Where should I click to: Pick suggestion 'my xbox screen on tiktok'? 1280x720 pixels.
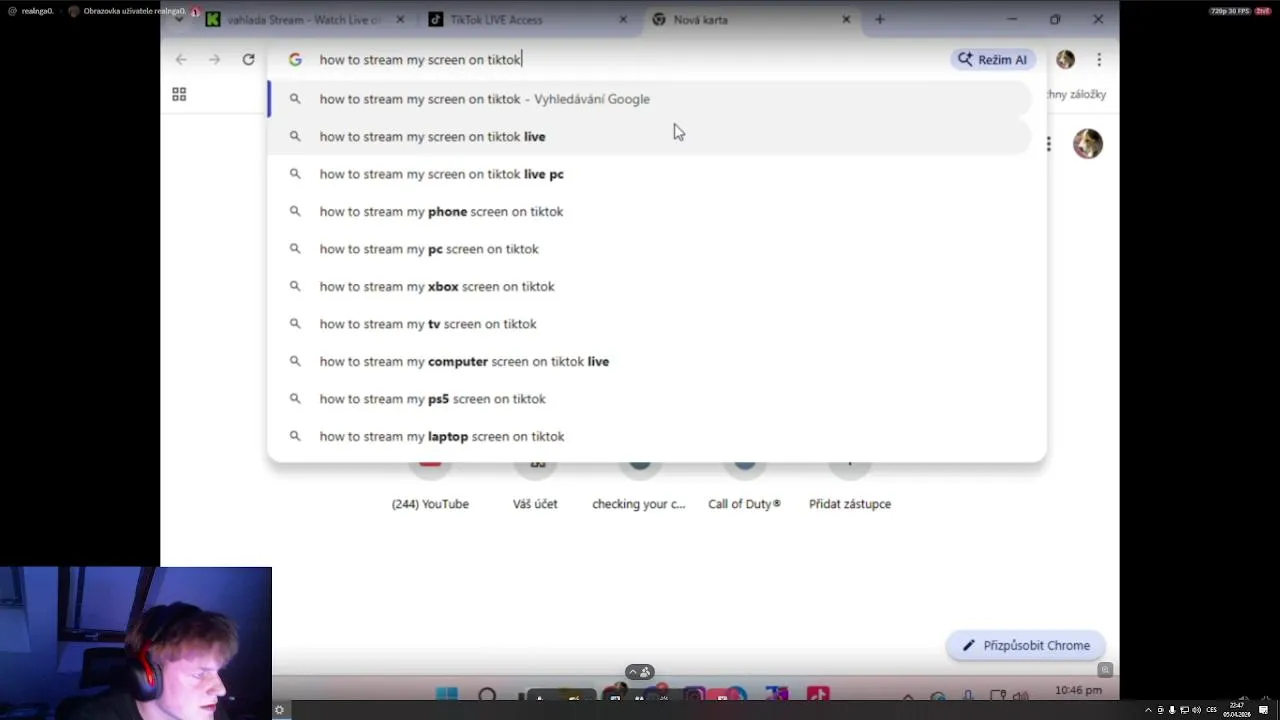[x=650, y=286]
